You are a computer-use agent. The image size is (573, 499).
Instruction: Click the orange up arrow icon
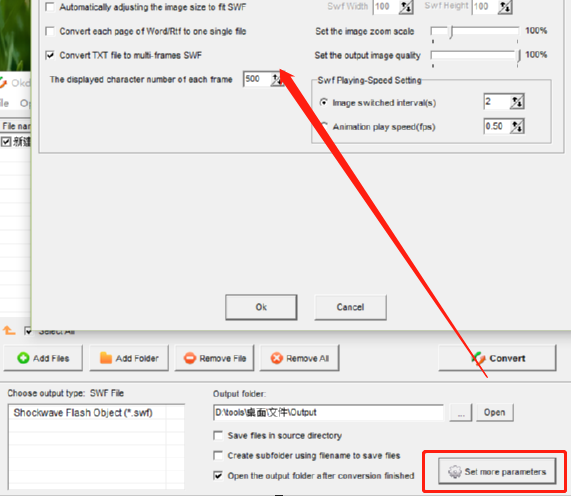point(9,331)
